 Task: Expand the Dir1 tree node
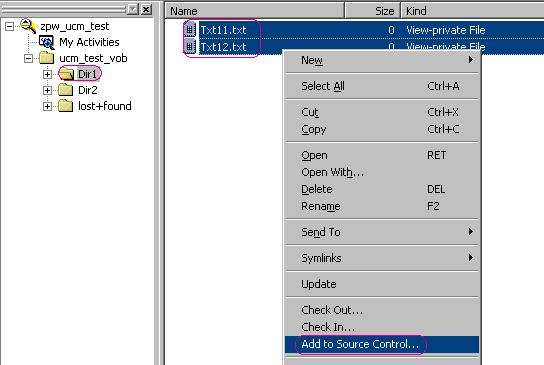point(47,74)
